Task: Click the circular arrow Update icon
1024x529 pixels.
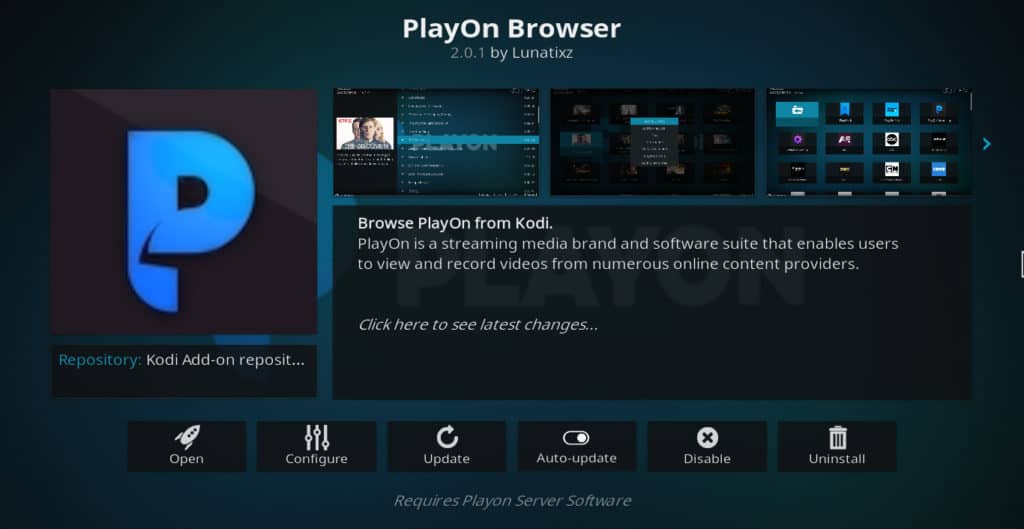Action: [x=446, y=437]
